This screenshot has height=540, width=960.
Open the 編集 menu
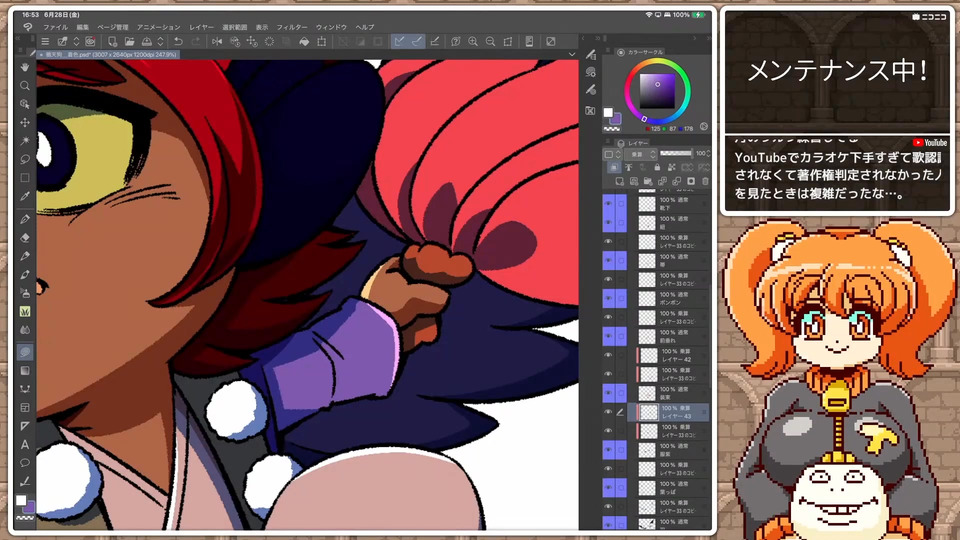click(83, 27)
